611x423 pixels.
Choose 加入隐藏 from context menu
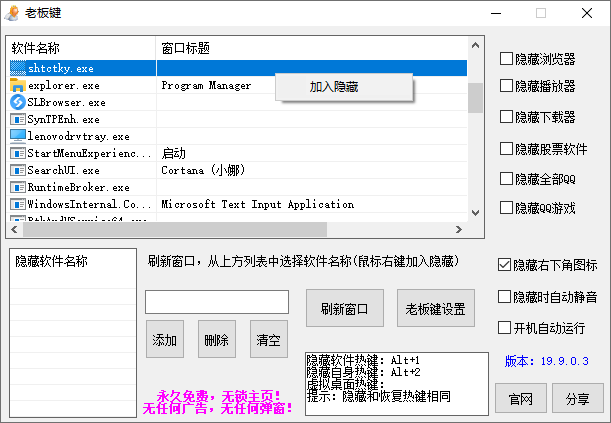pos(334,87)
